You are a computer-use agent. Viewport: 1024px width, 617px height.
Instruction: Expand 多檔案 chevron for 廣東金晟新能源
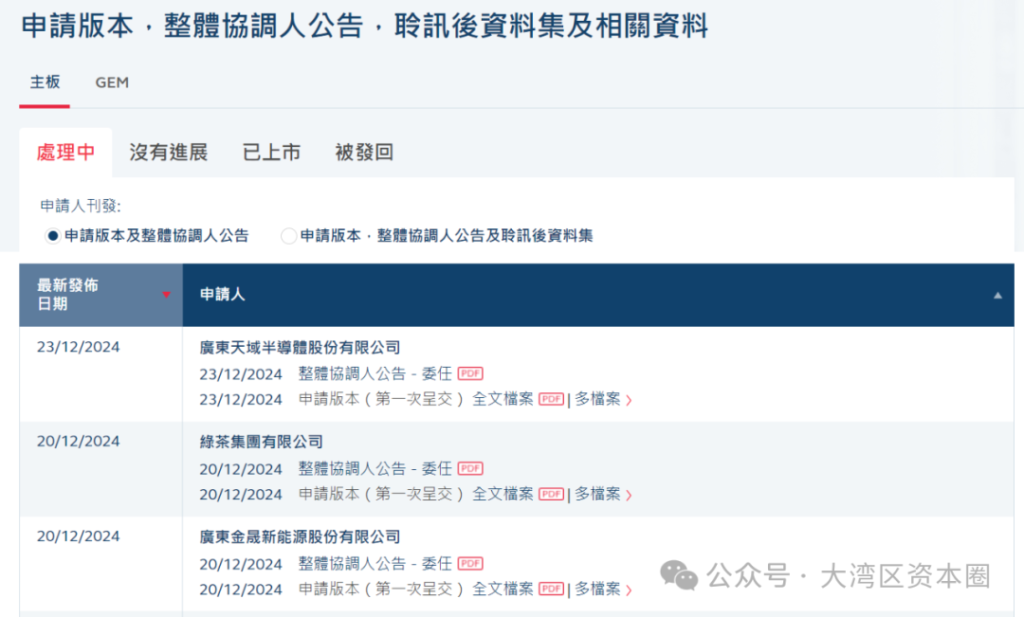pos(629,590)
